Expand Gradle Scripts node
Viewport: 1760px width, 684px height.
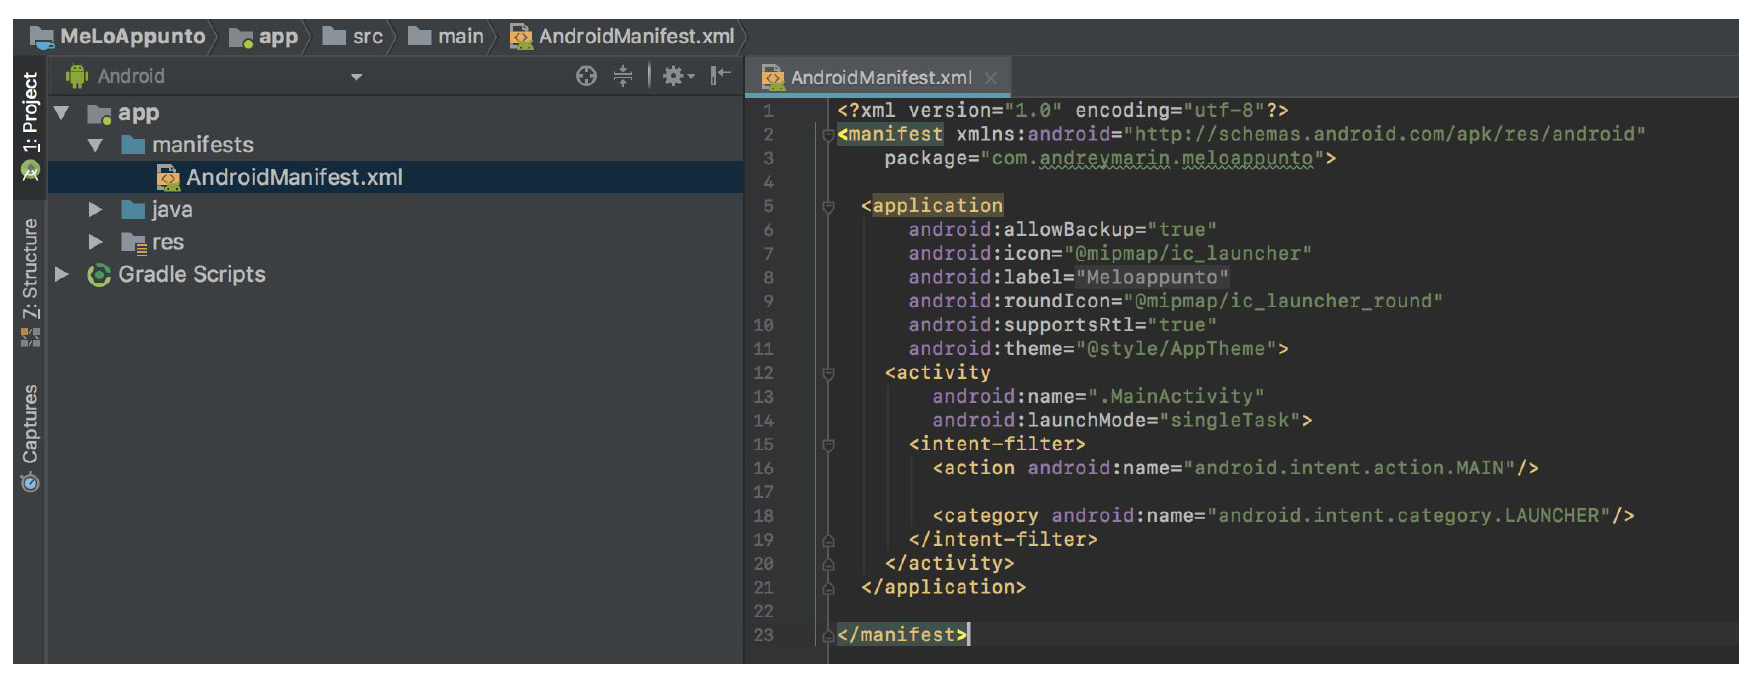click(x=62, y=274)
